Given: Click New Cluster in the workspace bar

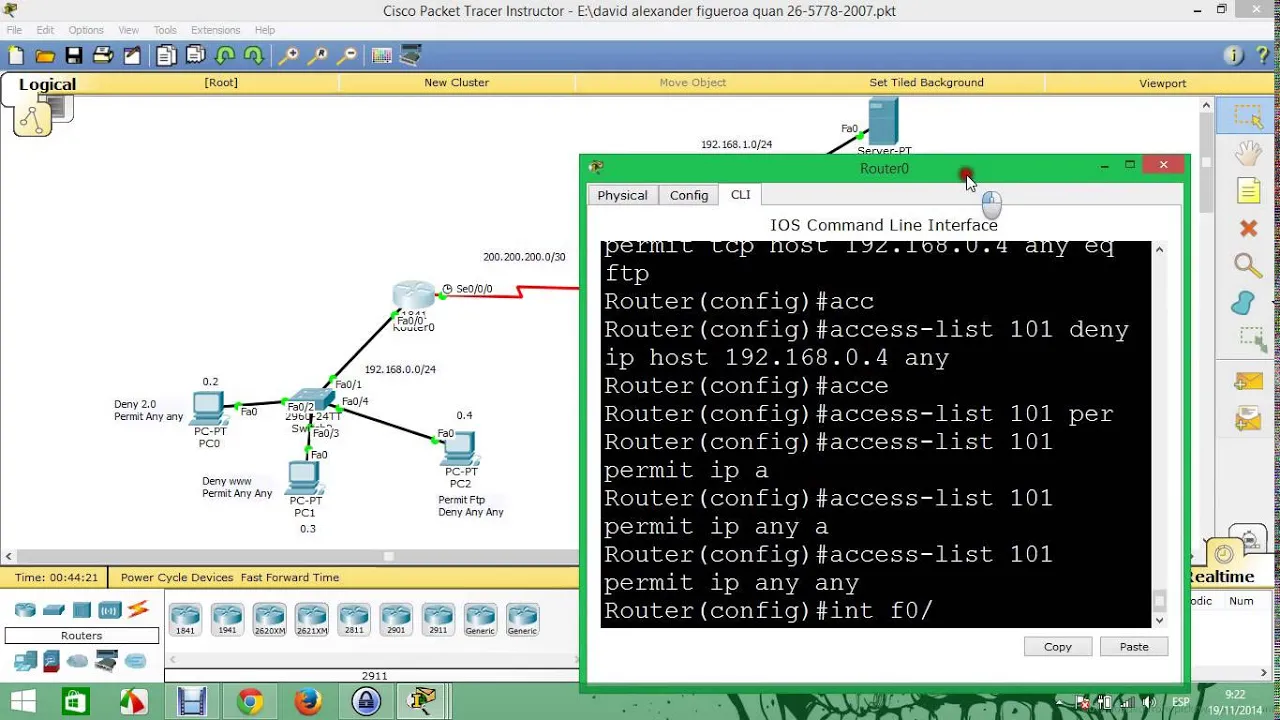Looking at the screenshot, I should pyautogui.click(x=456, y=83).
